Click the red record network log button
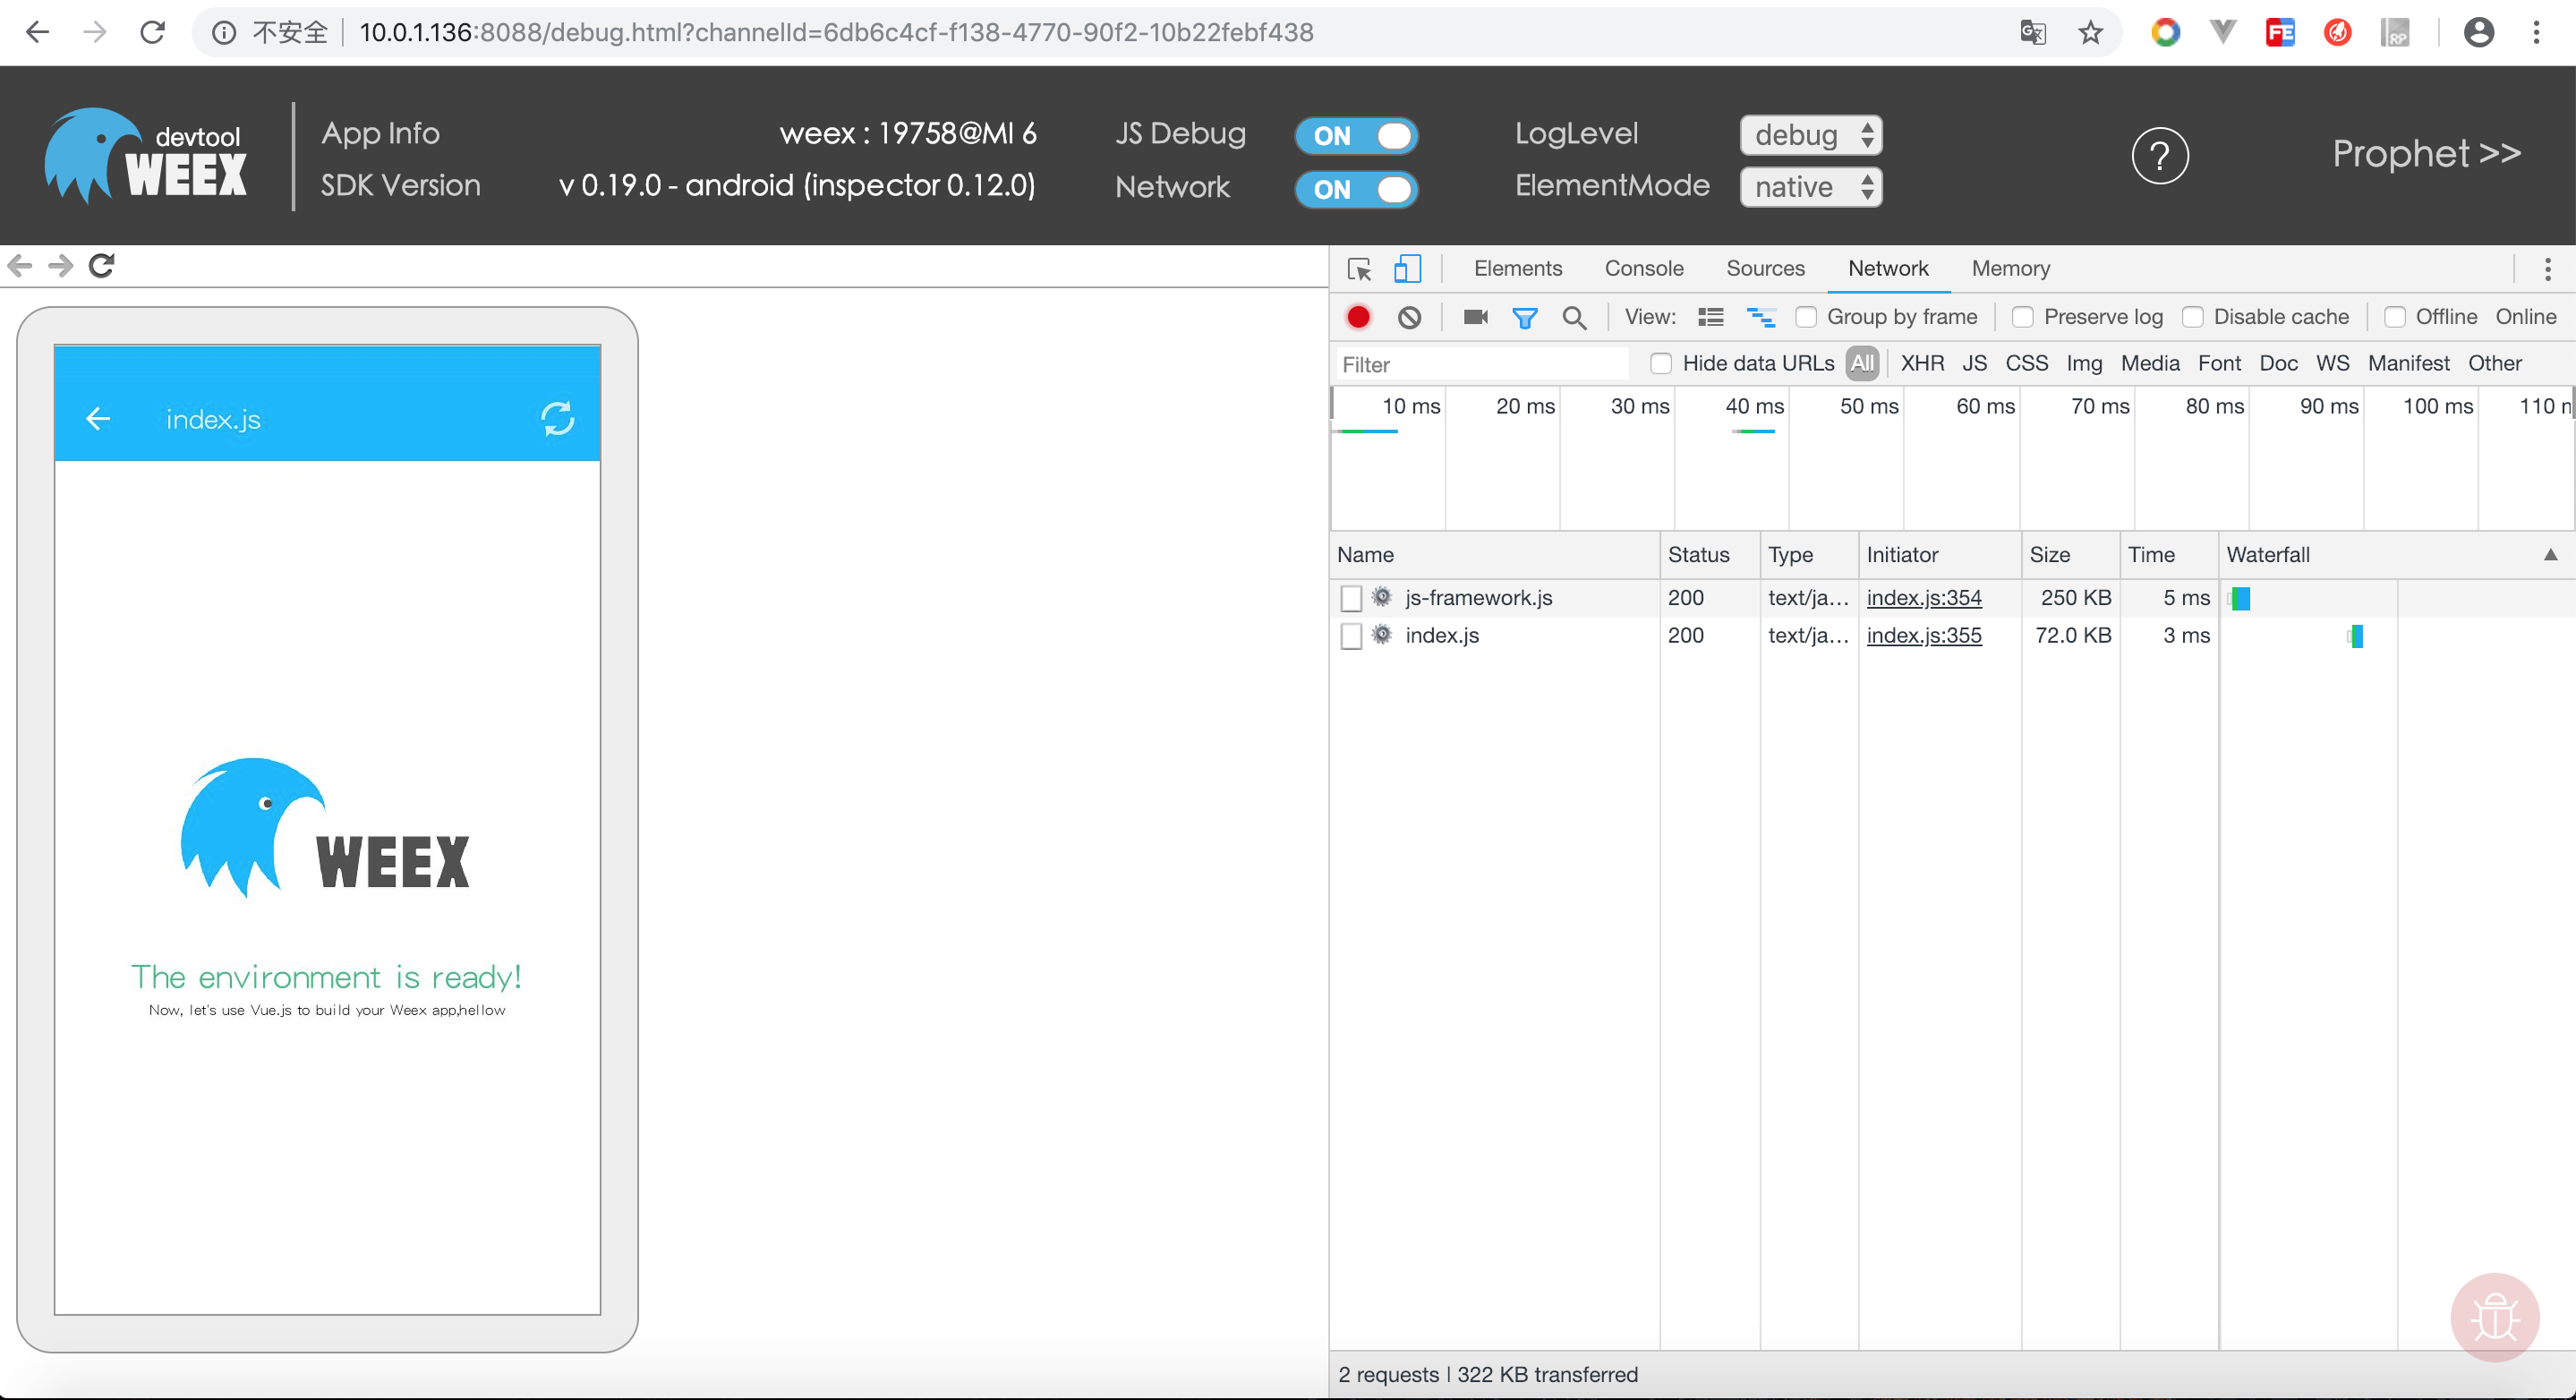Image resolution: width=2576 pixels, height=1400 pixels. [1358, 317]
